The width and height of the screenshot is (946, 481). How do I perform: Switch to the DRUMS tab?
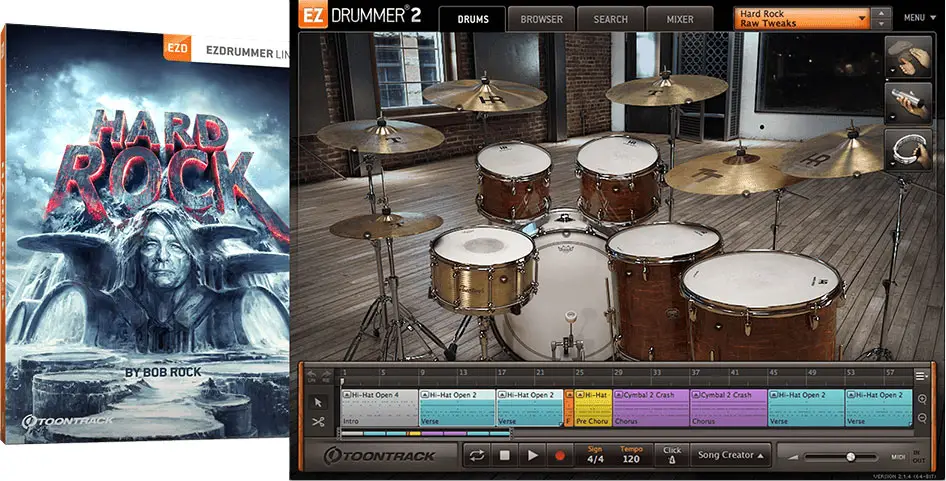472,19
